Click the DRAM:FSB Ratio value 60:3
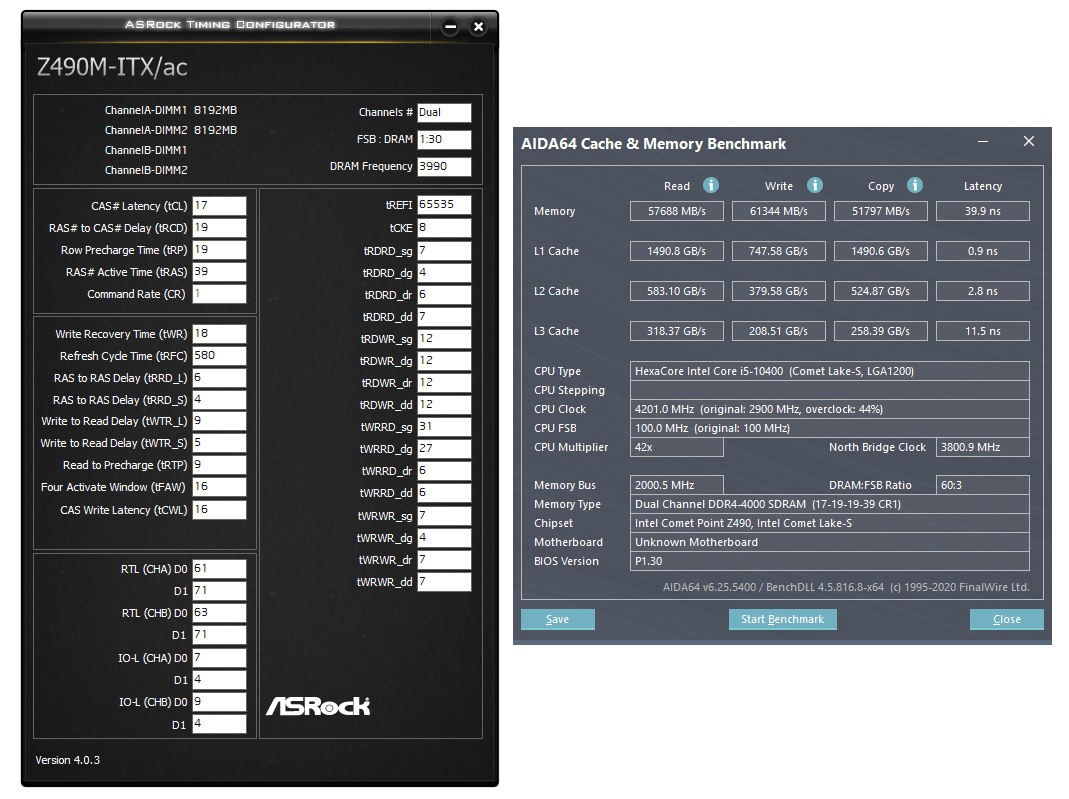1069x799 pixels. 982,485
